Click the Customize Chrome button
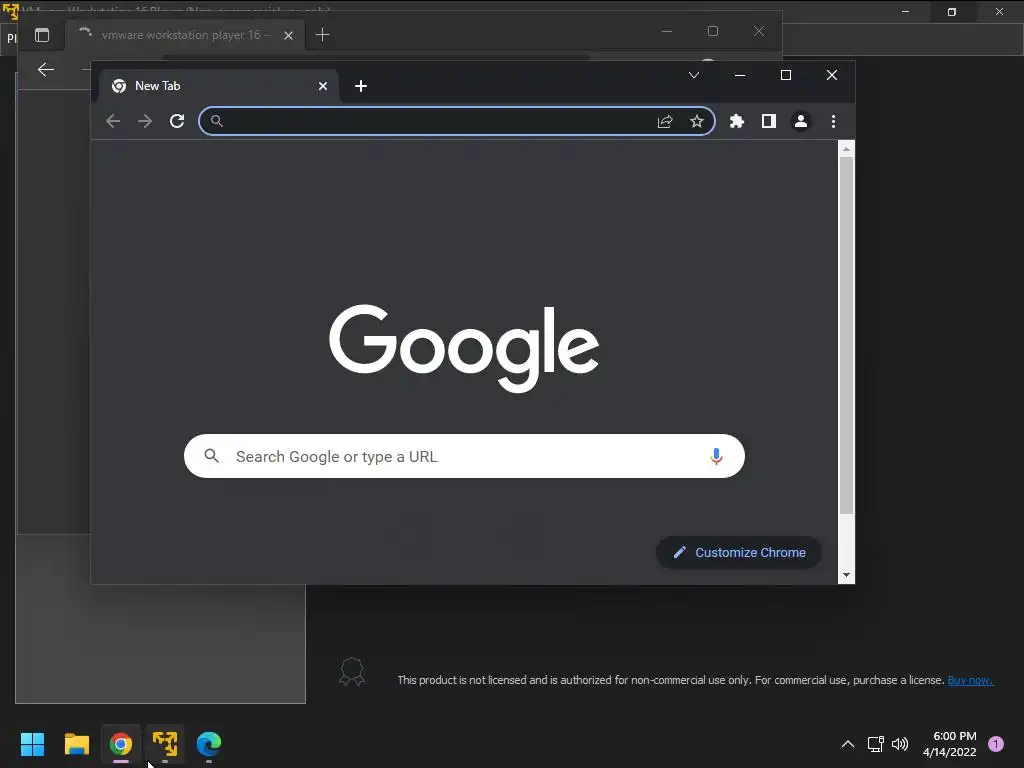 [x=739, y=552]
